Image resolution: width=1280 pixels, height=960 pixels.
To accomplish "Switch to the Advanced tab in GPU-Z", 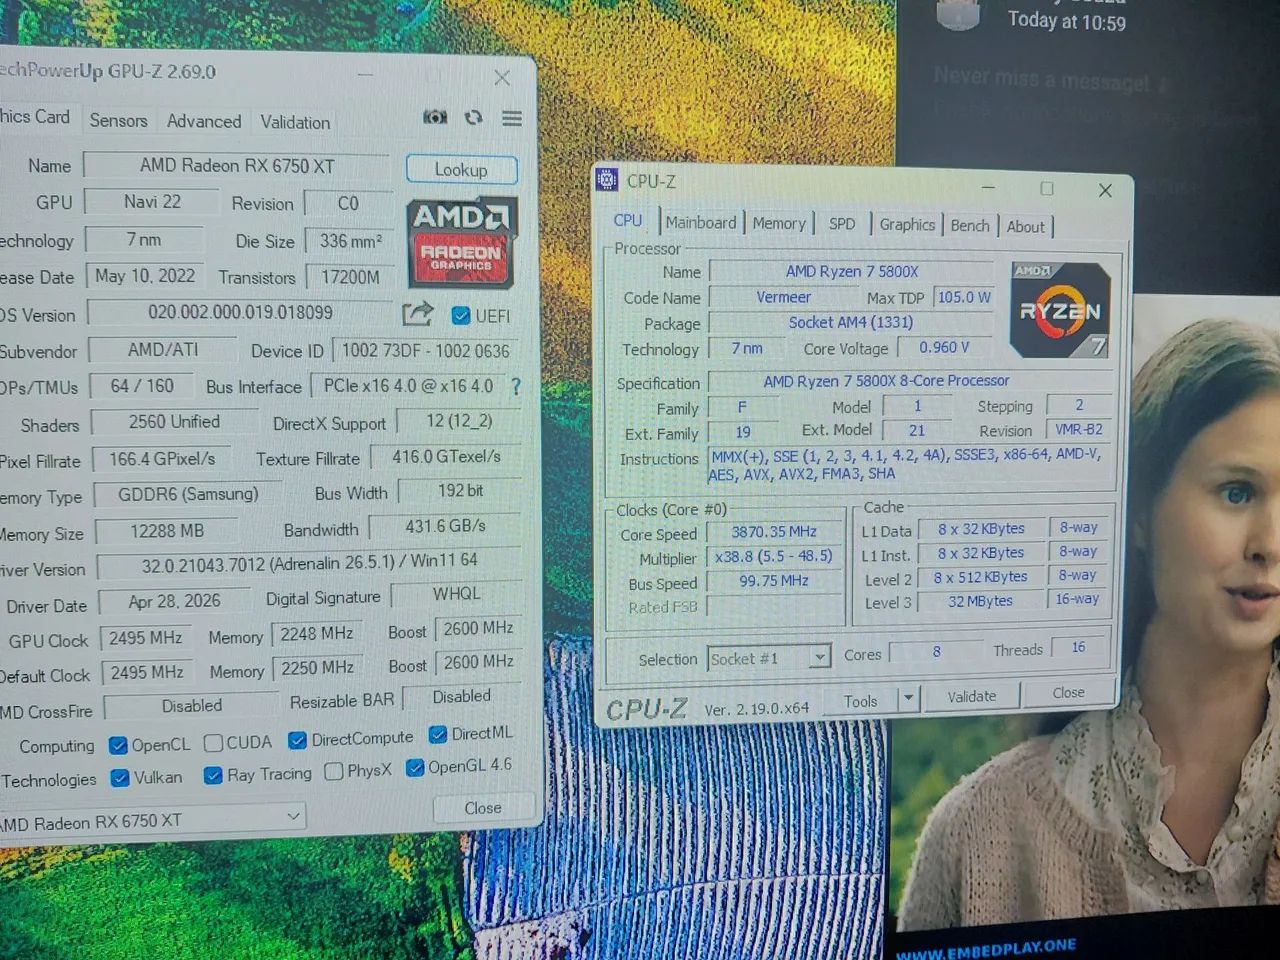I will pyautogui.click(x=204, y=121).
